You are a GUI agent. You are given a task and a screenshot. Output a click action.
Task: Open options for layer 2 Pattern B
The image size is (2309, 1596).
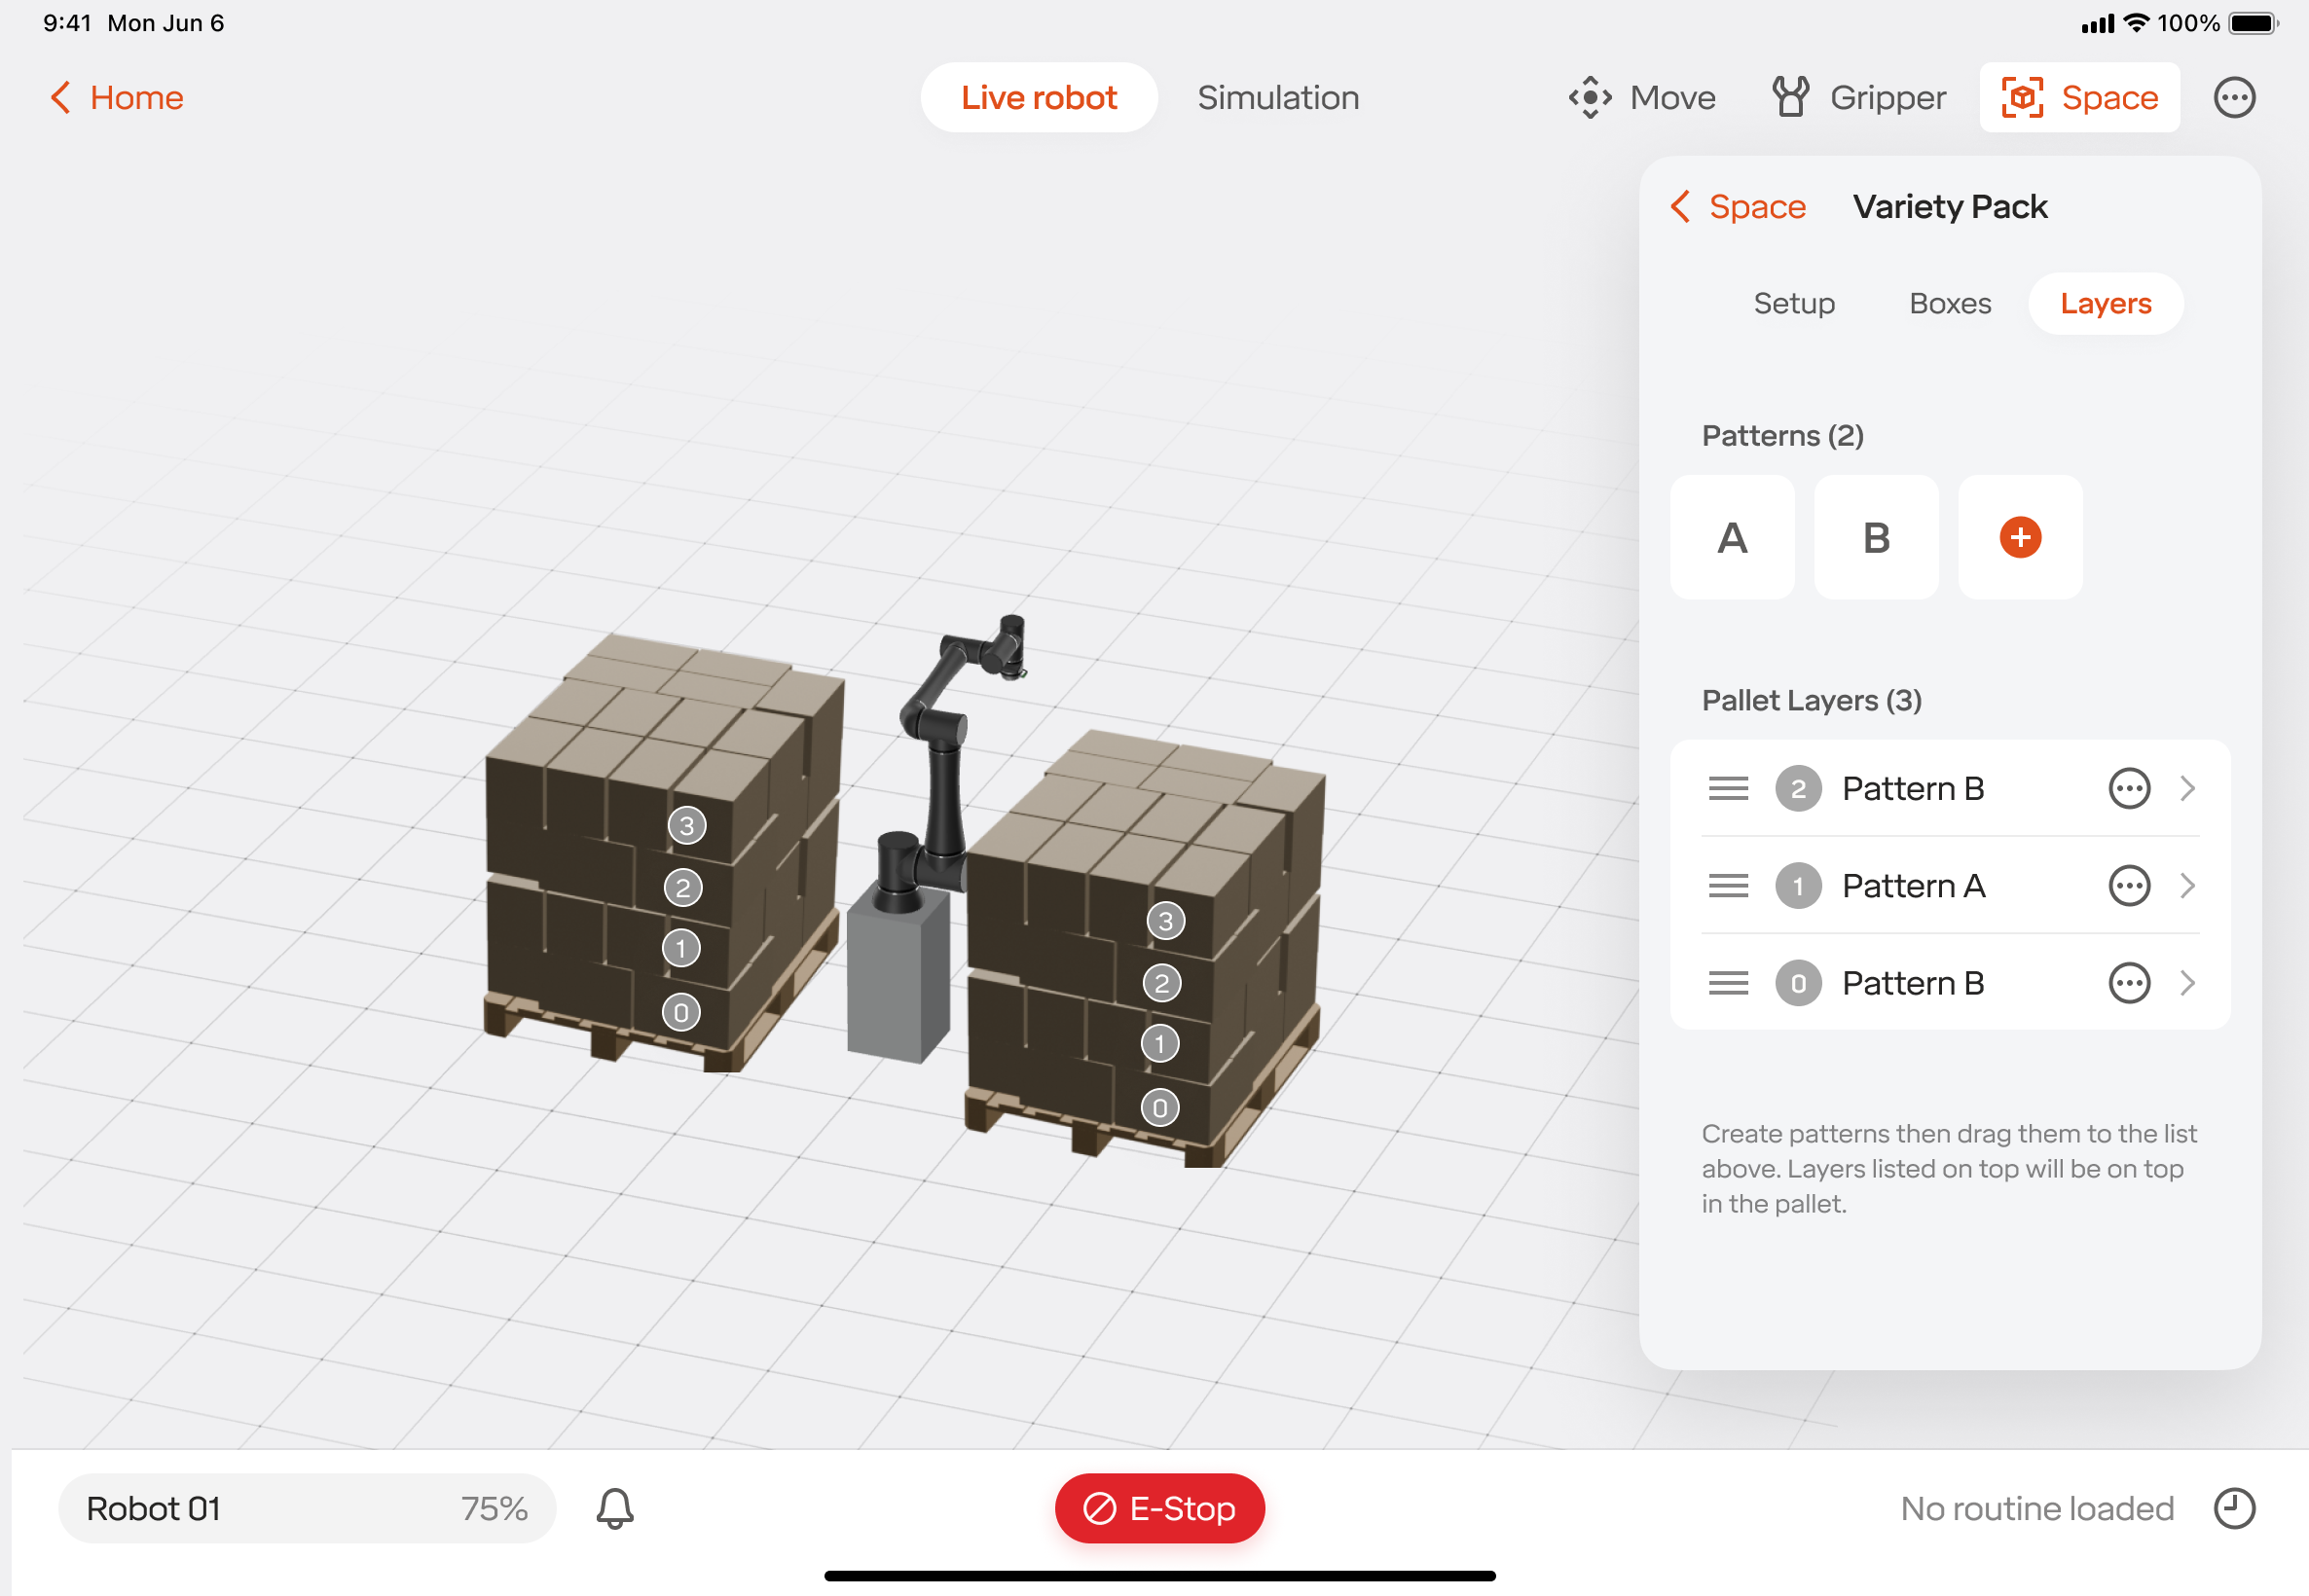pyautogui.click(x=2128, y=788)
